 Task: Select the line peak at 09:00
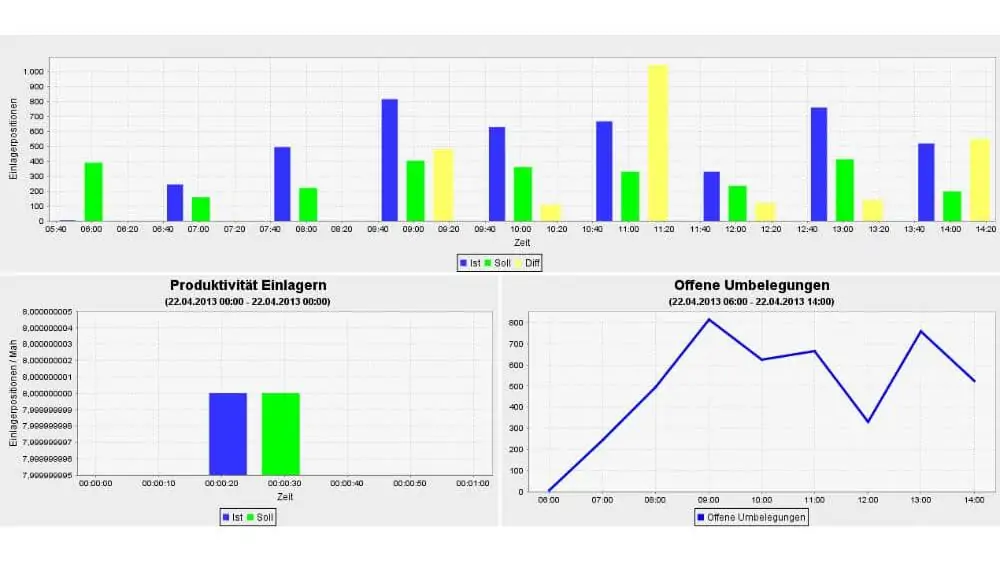click(709, 320)
